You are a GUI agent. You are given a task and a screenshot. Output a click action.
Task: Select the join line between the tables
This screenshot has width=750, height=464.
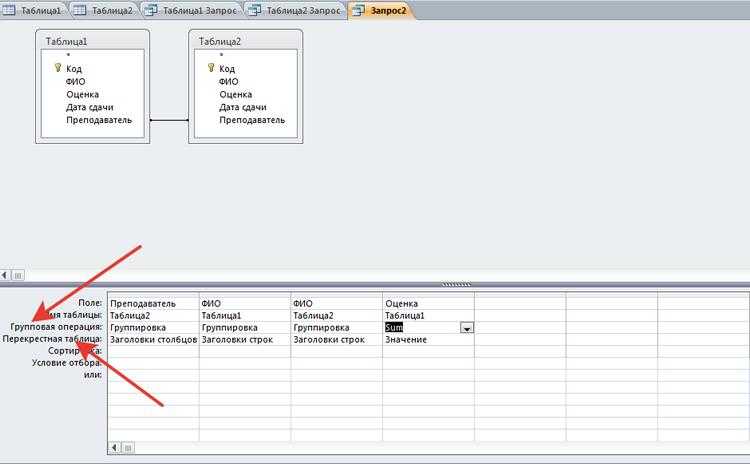[x=169, y=120]
